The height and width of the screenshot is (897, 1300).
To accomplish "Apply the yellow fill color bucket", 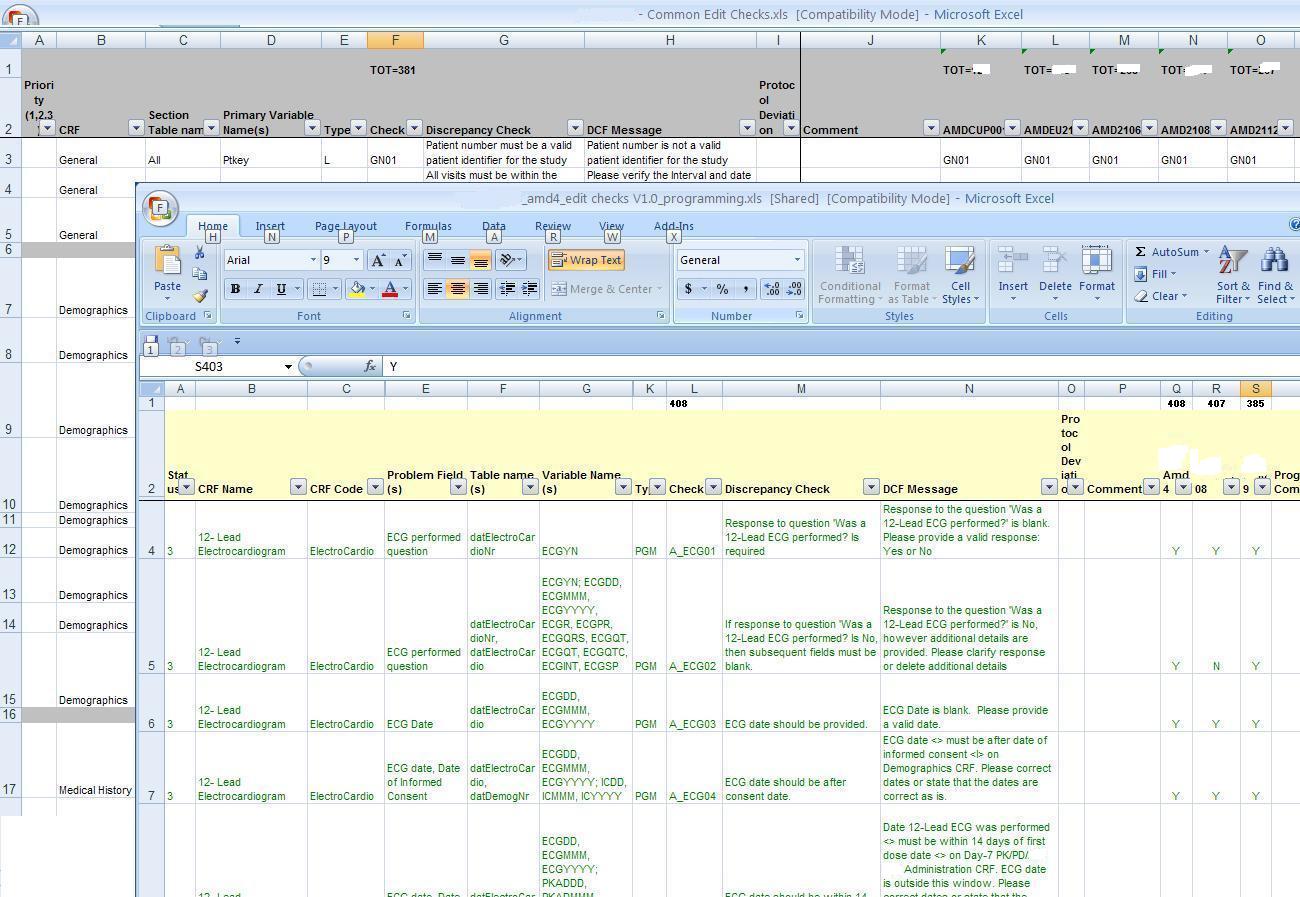I will (357, 290).
